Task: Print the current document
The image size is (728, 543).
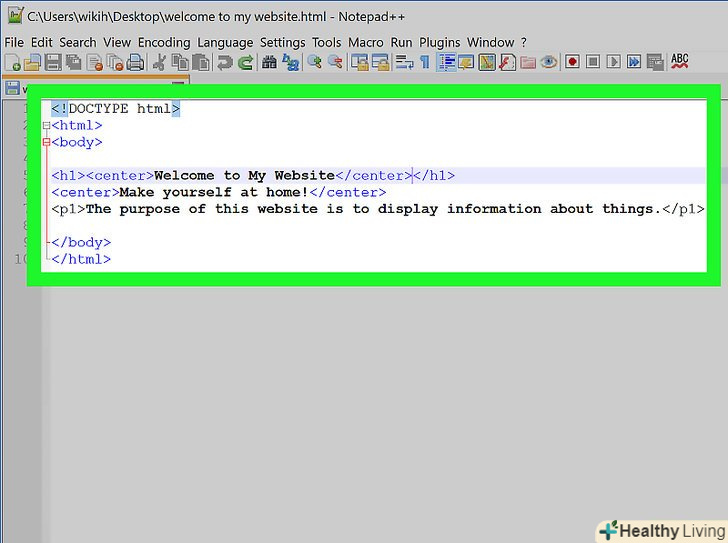Action: [x=135, y=62]
